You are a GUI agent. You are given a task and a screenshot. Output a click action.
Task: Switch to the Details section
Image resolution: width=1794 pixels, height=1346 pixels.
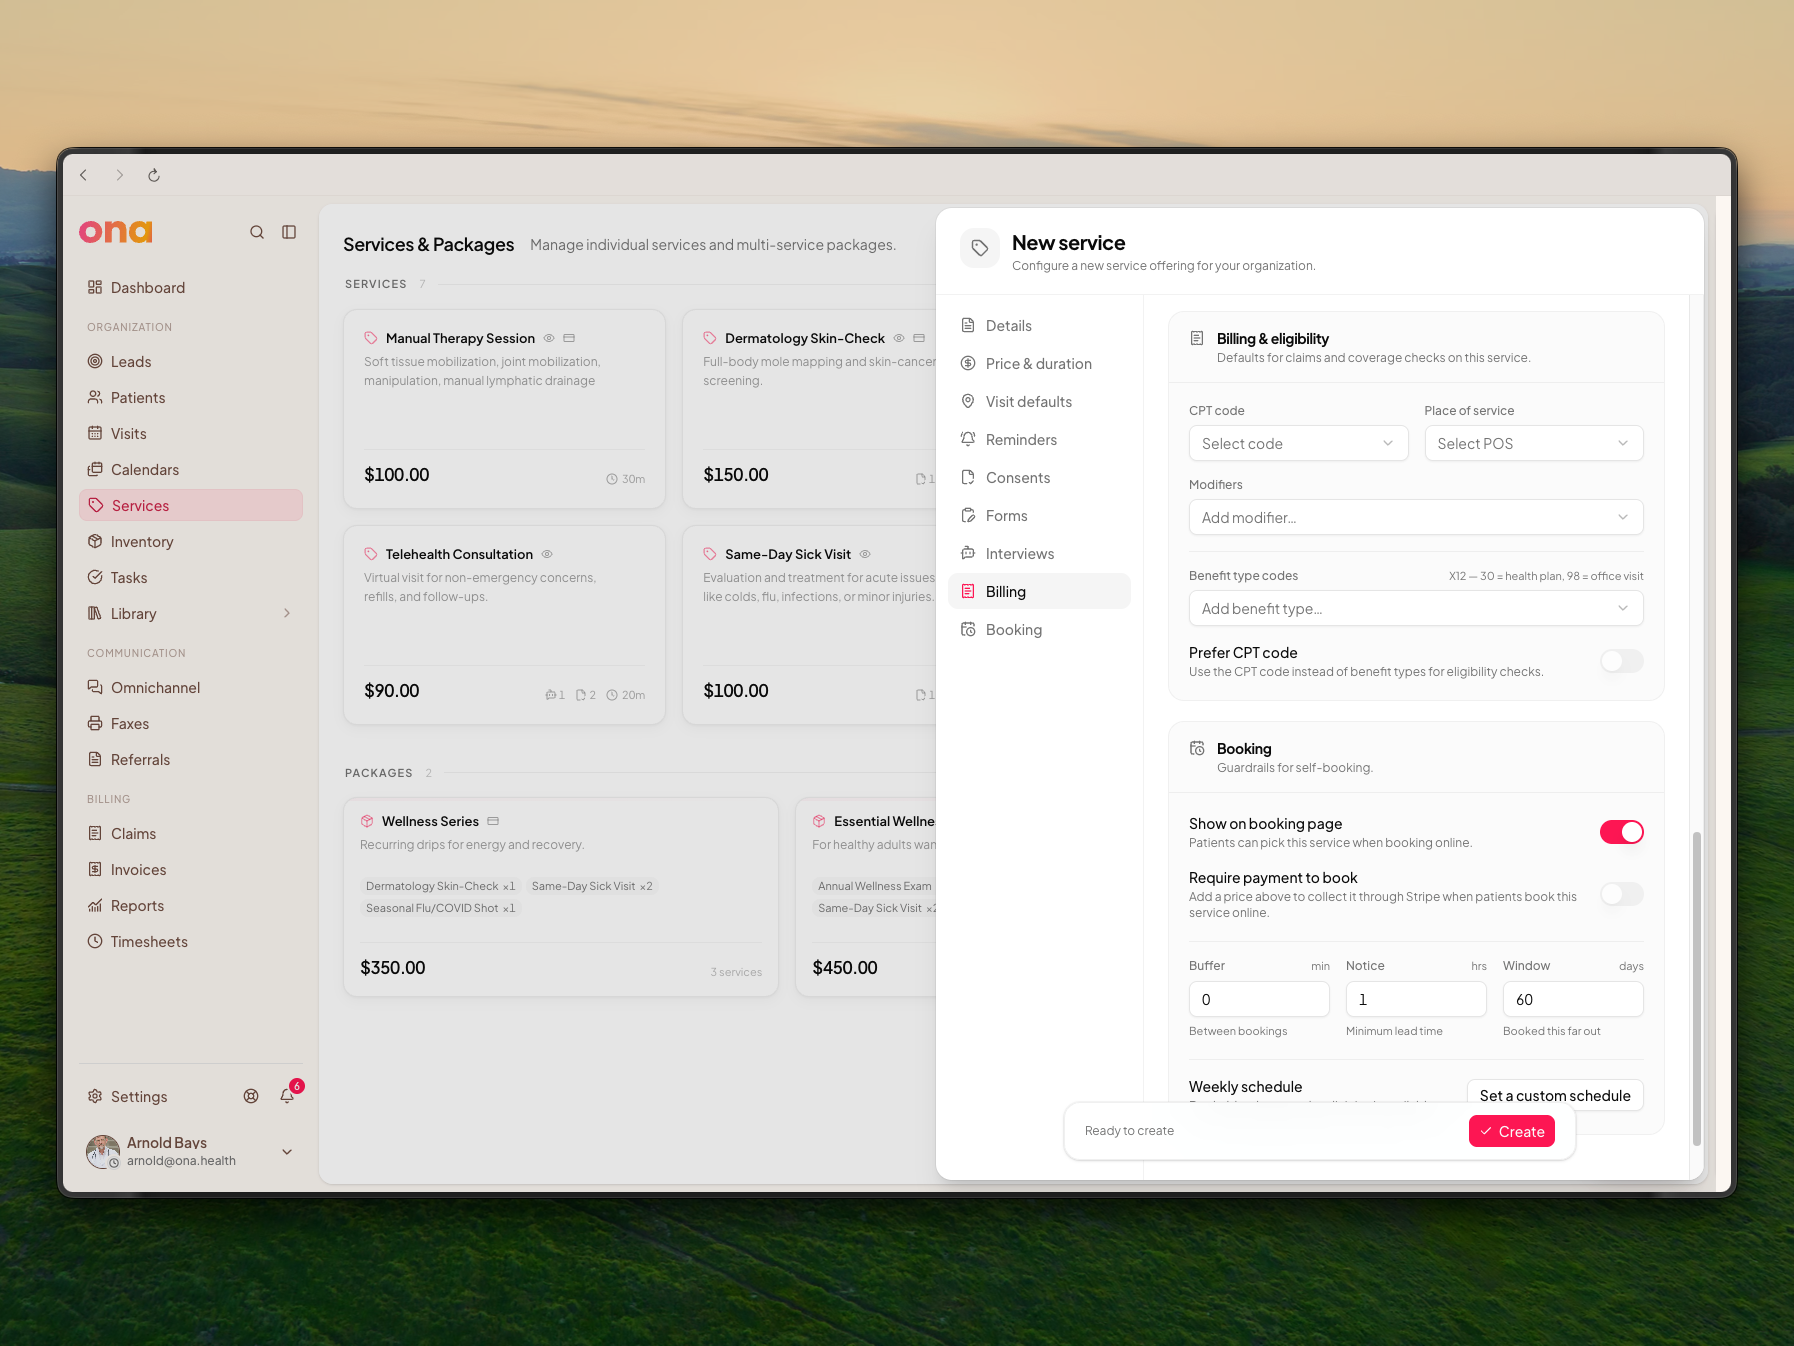(x=1039, y=325)
